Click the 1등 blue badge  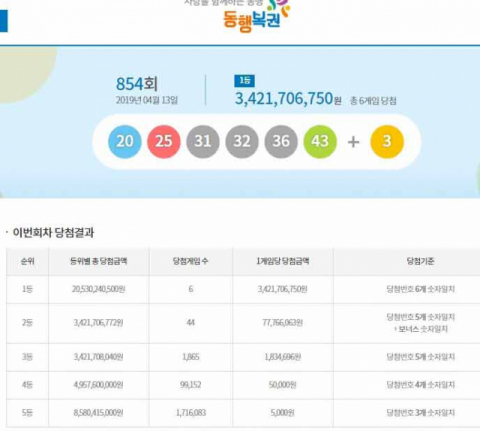(245, 80)
